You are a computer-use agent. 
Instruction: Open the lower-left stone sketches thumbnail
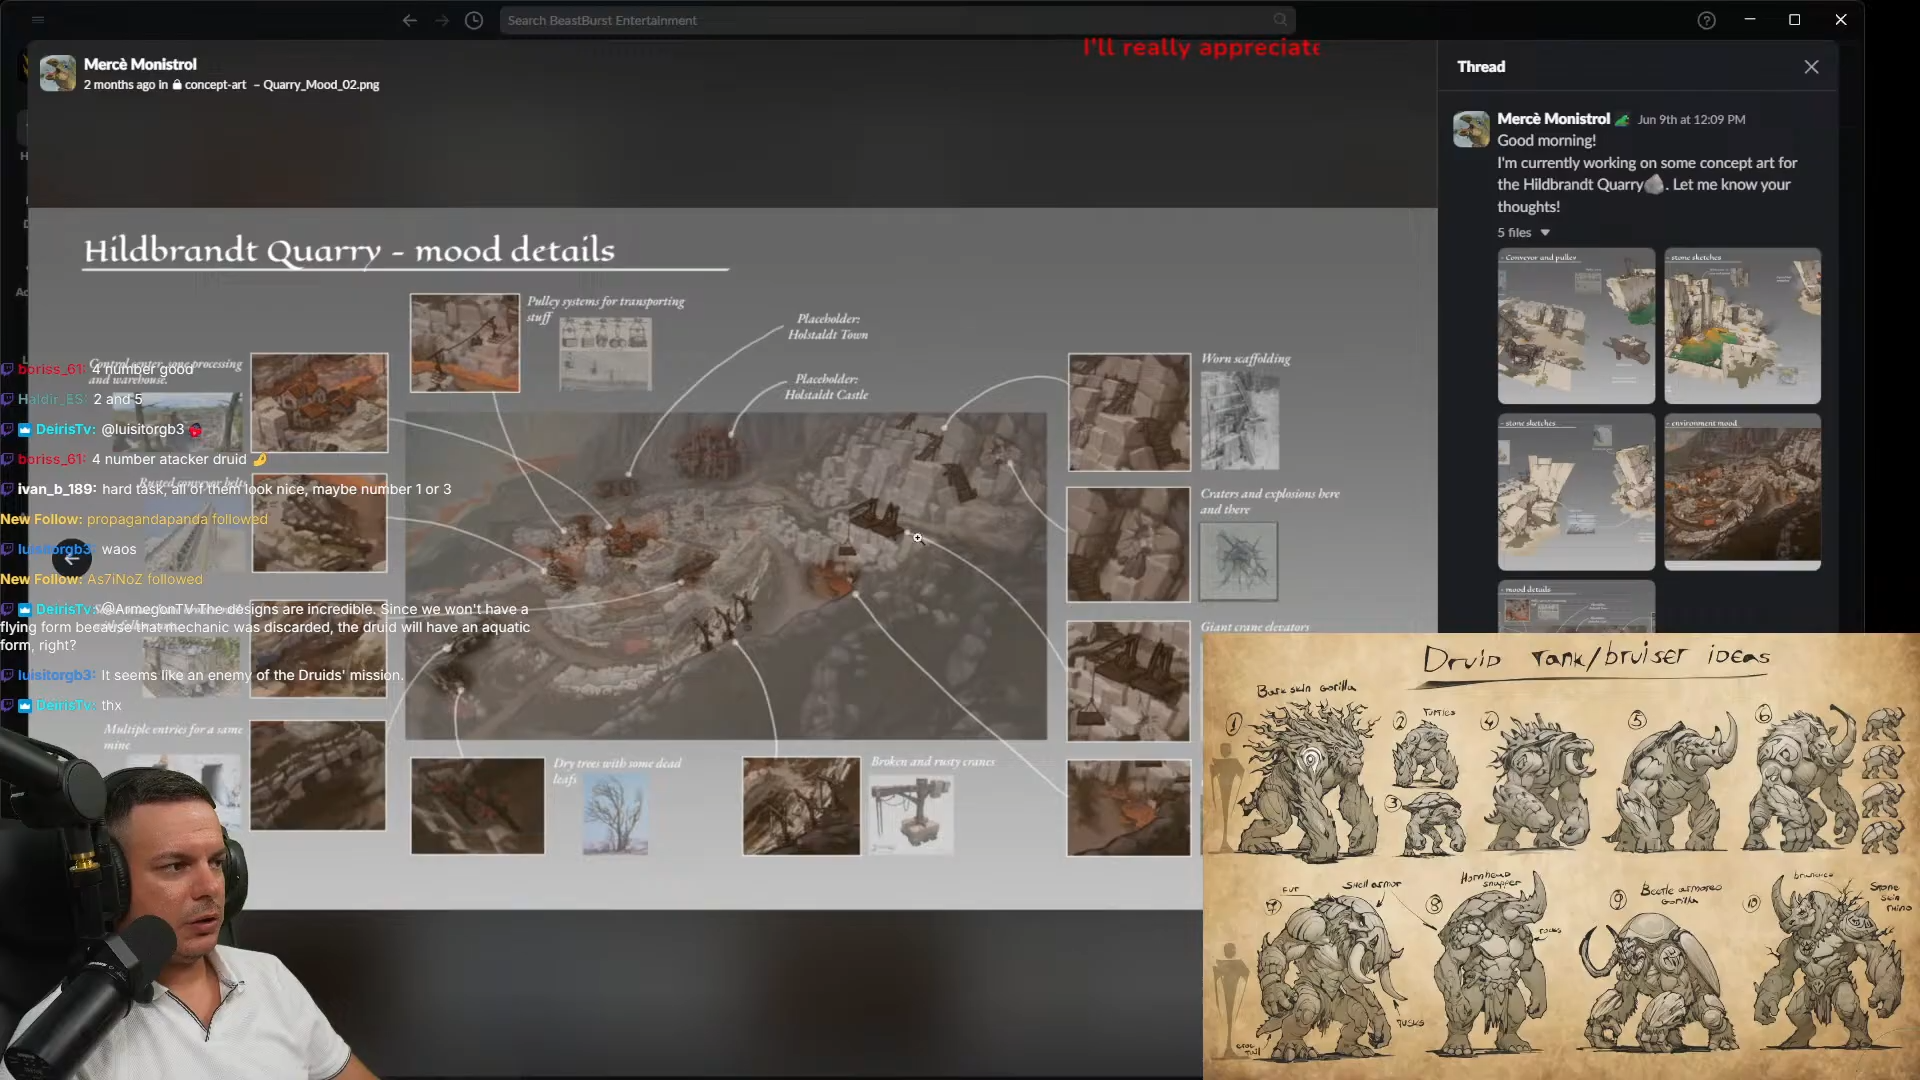point(1576,492)
